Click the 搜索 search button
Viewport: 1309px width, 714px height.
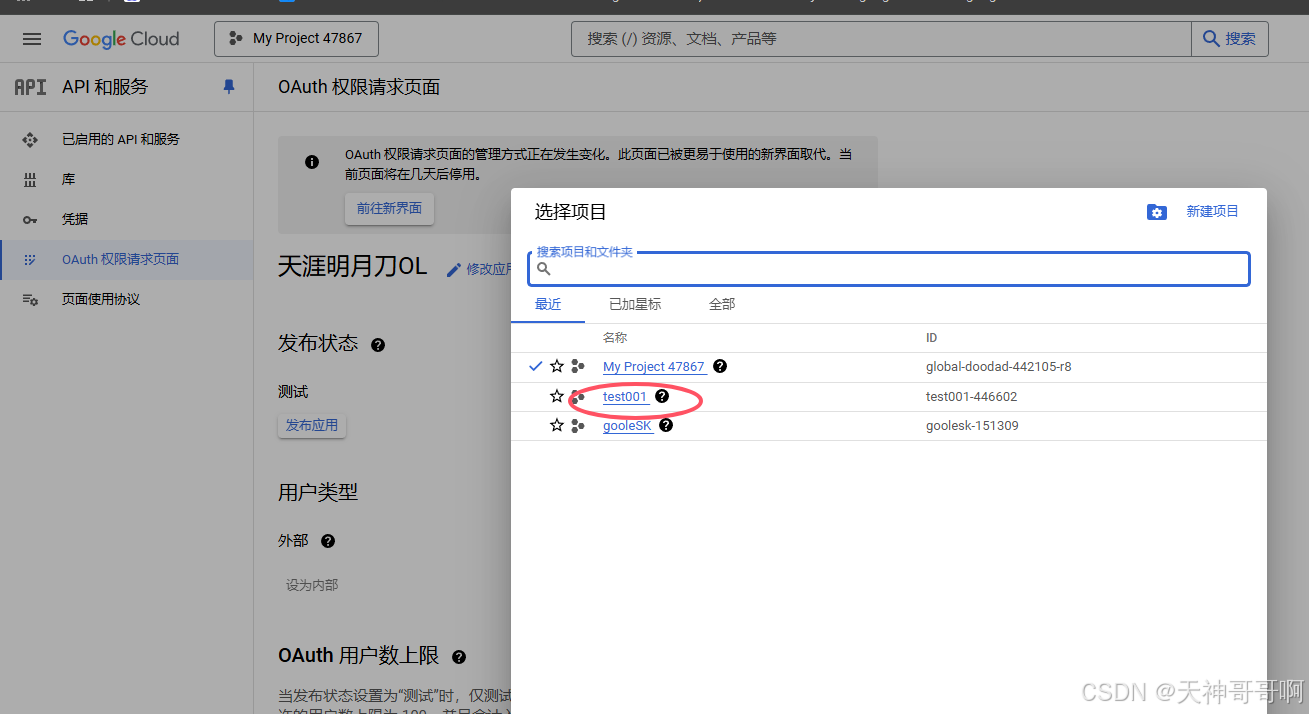coord(1230,39)
